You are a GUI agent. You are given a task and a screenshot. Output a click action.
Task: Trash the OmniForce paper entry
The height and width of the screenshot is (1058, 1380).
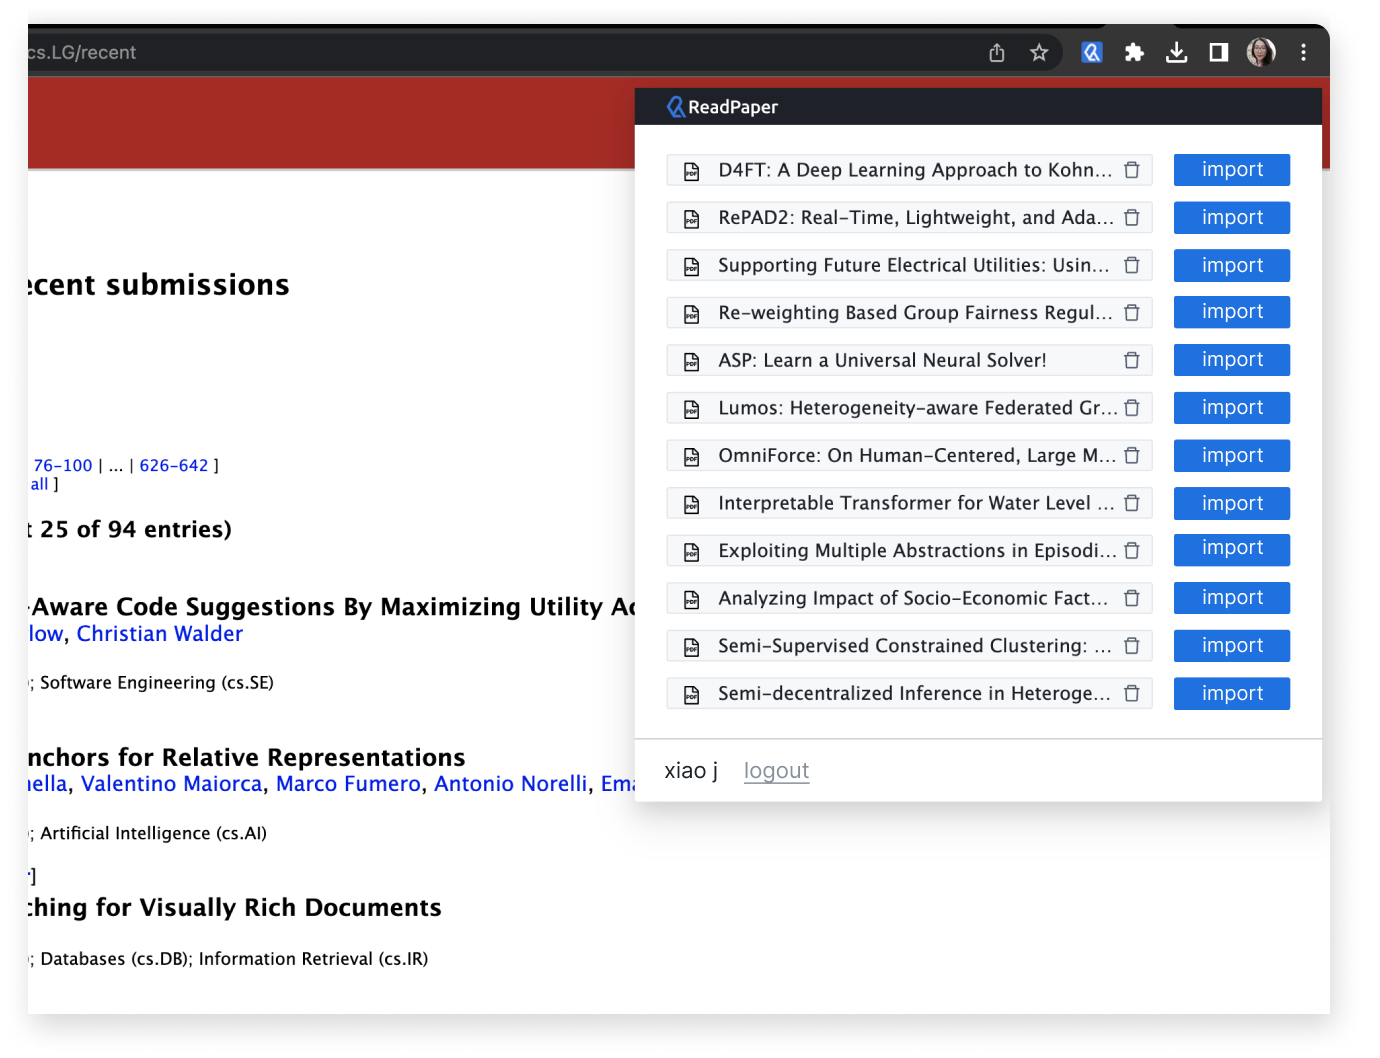(x=1132, y=456)
